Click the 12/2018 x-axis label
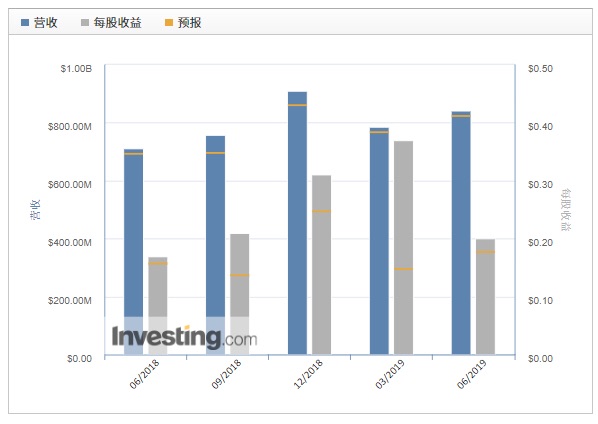 [308, 374]
